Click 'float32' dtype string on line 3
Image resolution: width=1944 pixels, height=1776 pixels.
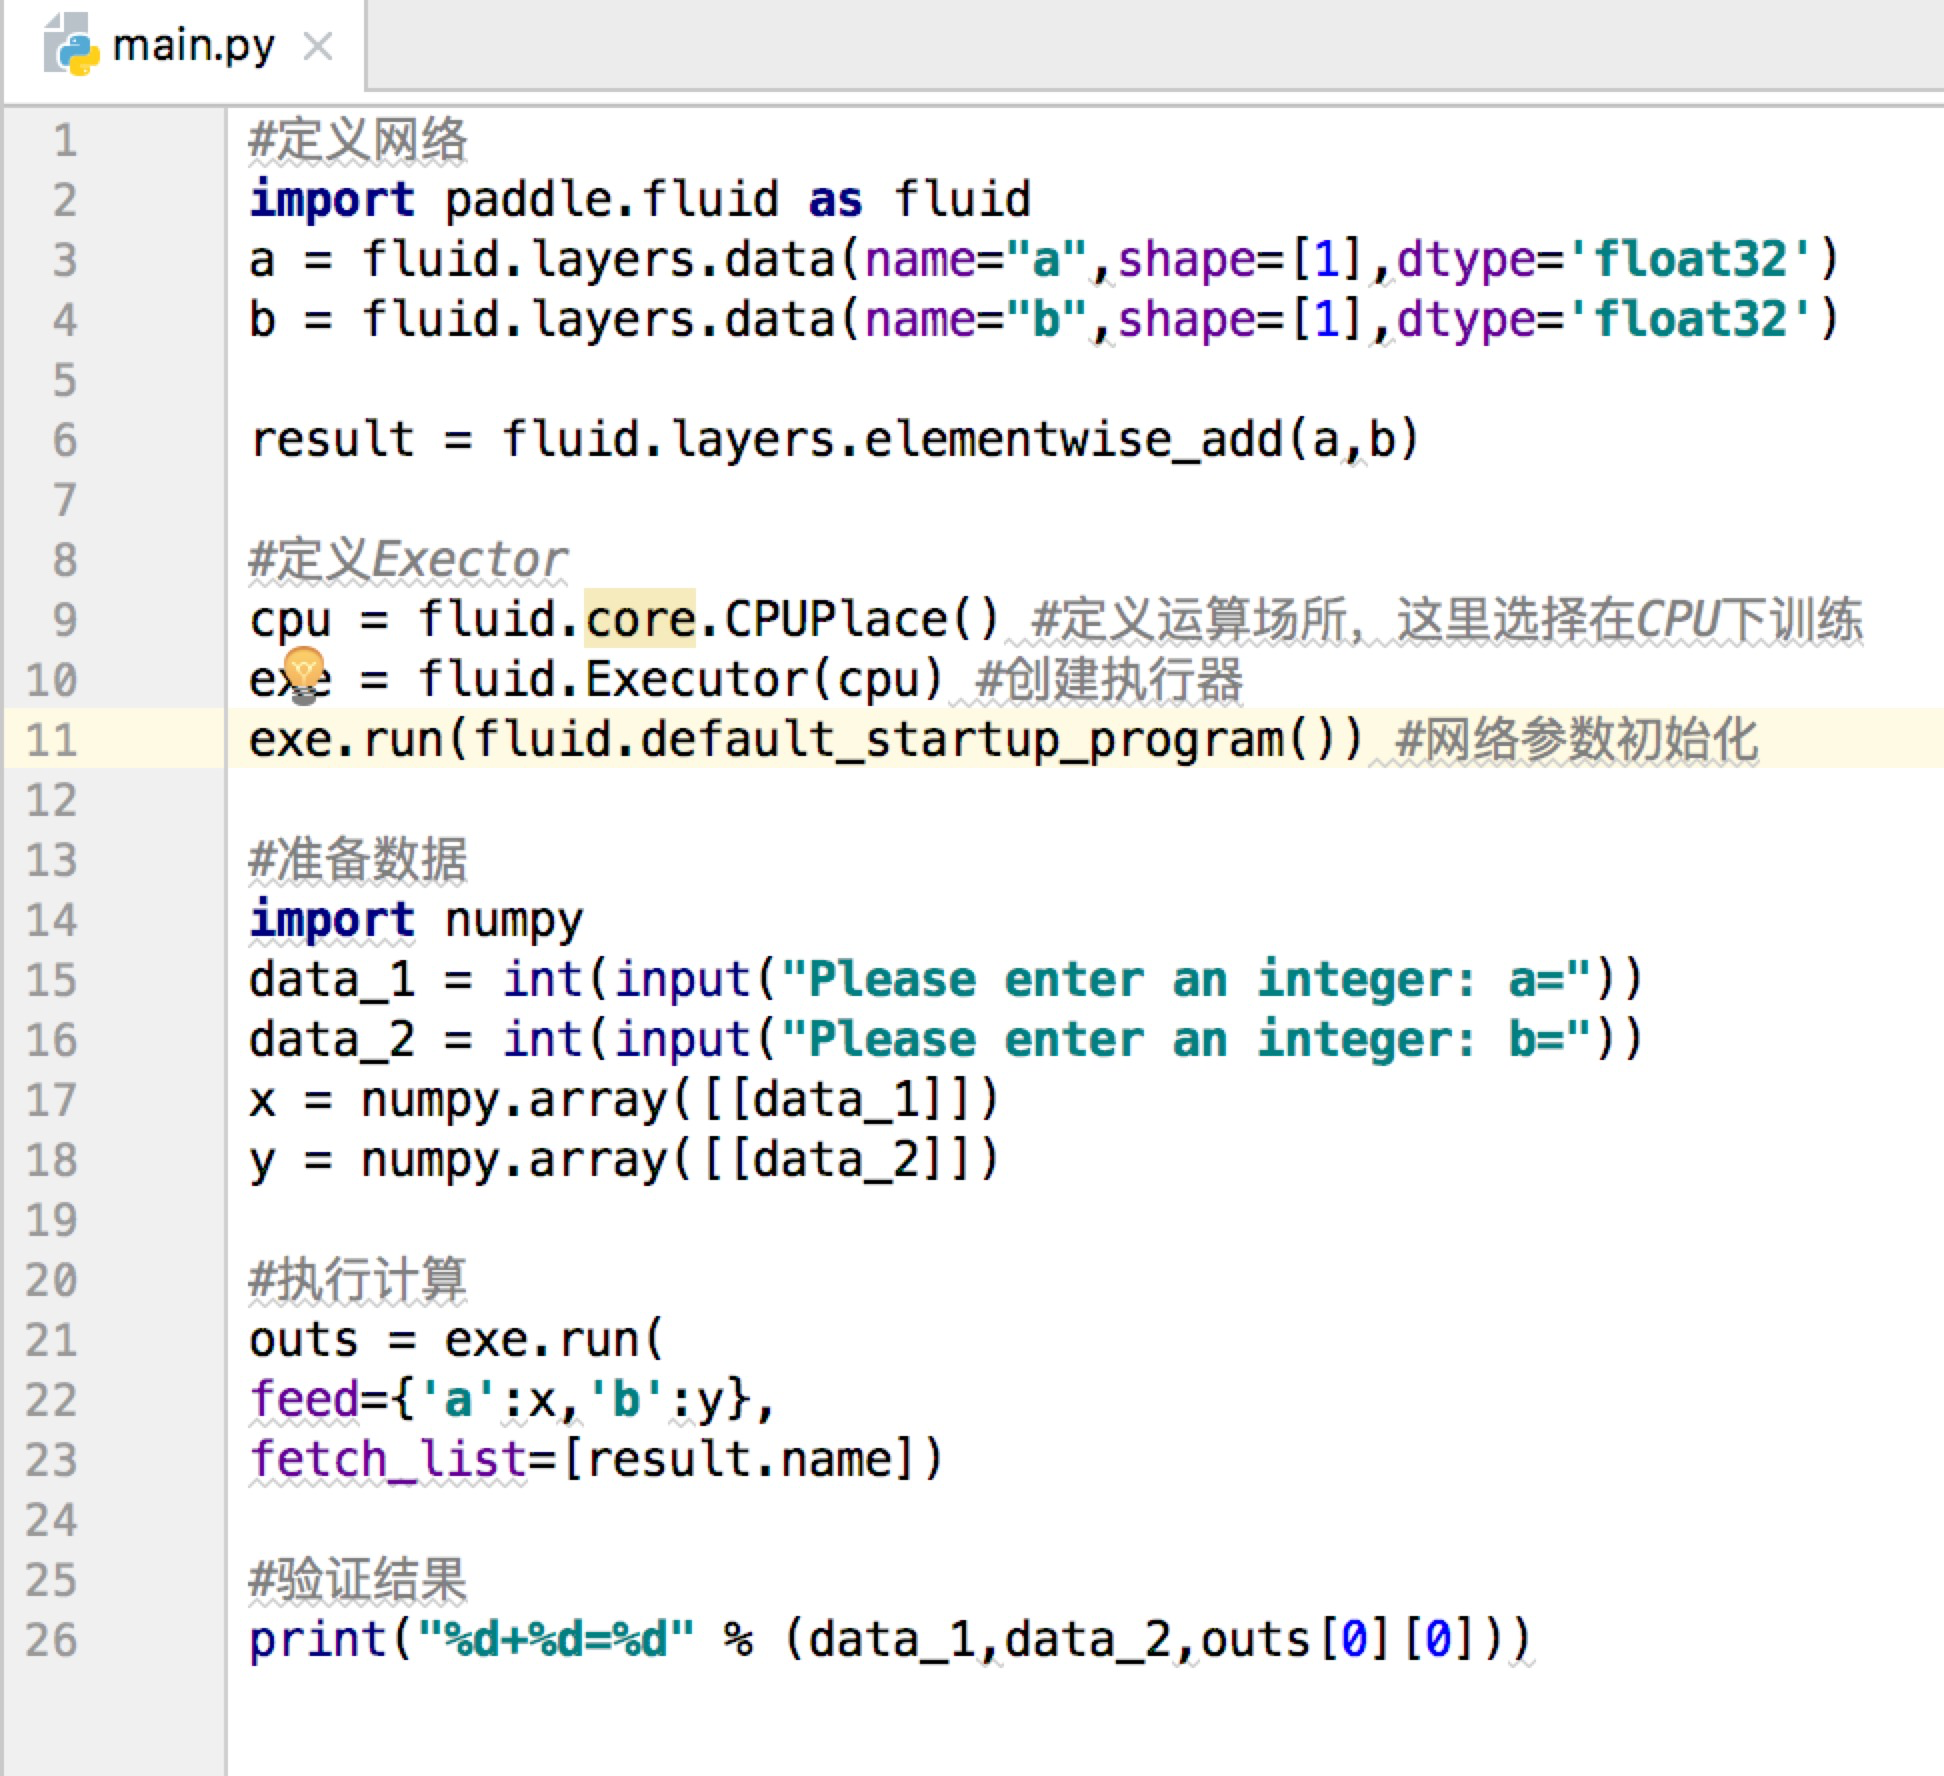1690,260
